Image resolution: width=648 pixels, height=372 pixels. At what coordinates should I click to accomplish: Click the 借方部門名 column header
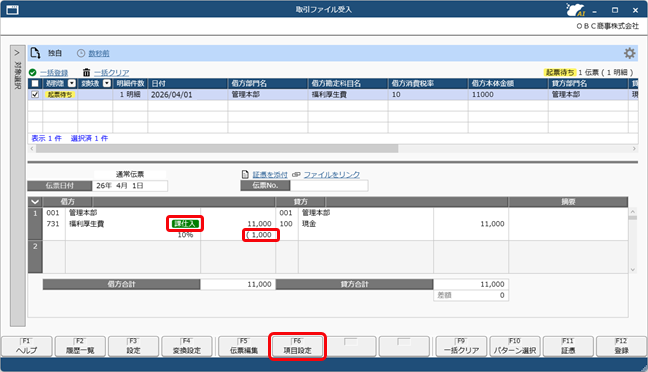coord(268,83)
